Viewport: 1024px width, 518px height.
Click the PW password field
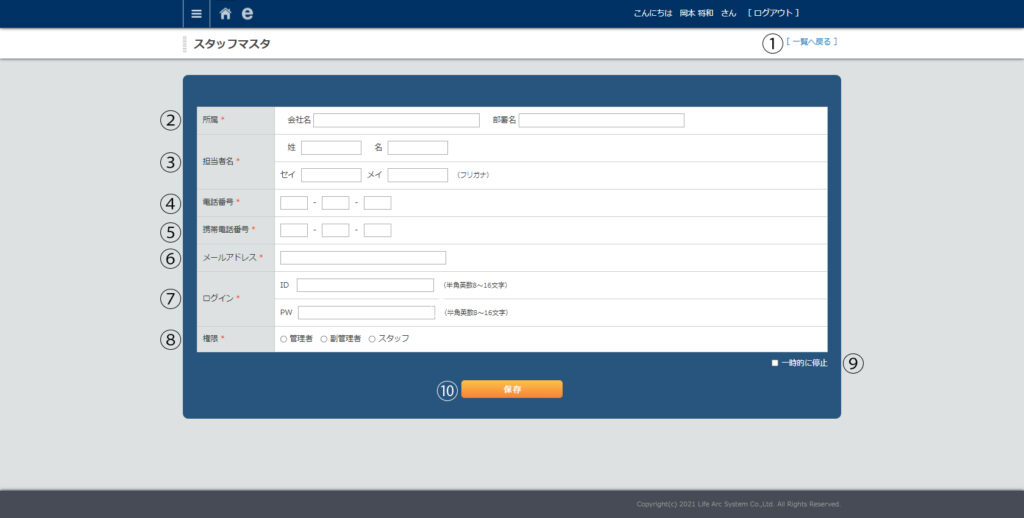366,312
